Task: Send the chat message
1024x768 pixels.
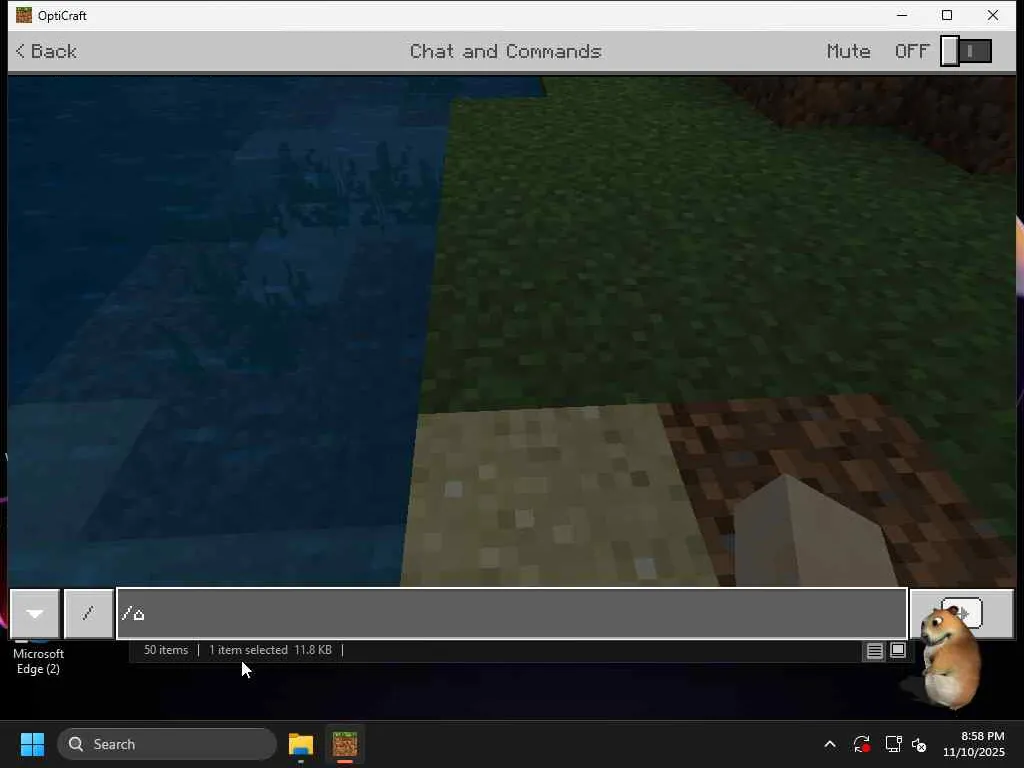Action: (962, 613)
